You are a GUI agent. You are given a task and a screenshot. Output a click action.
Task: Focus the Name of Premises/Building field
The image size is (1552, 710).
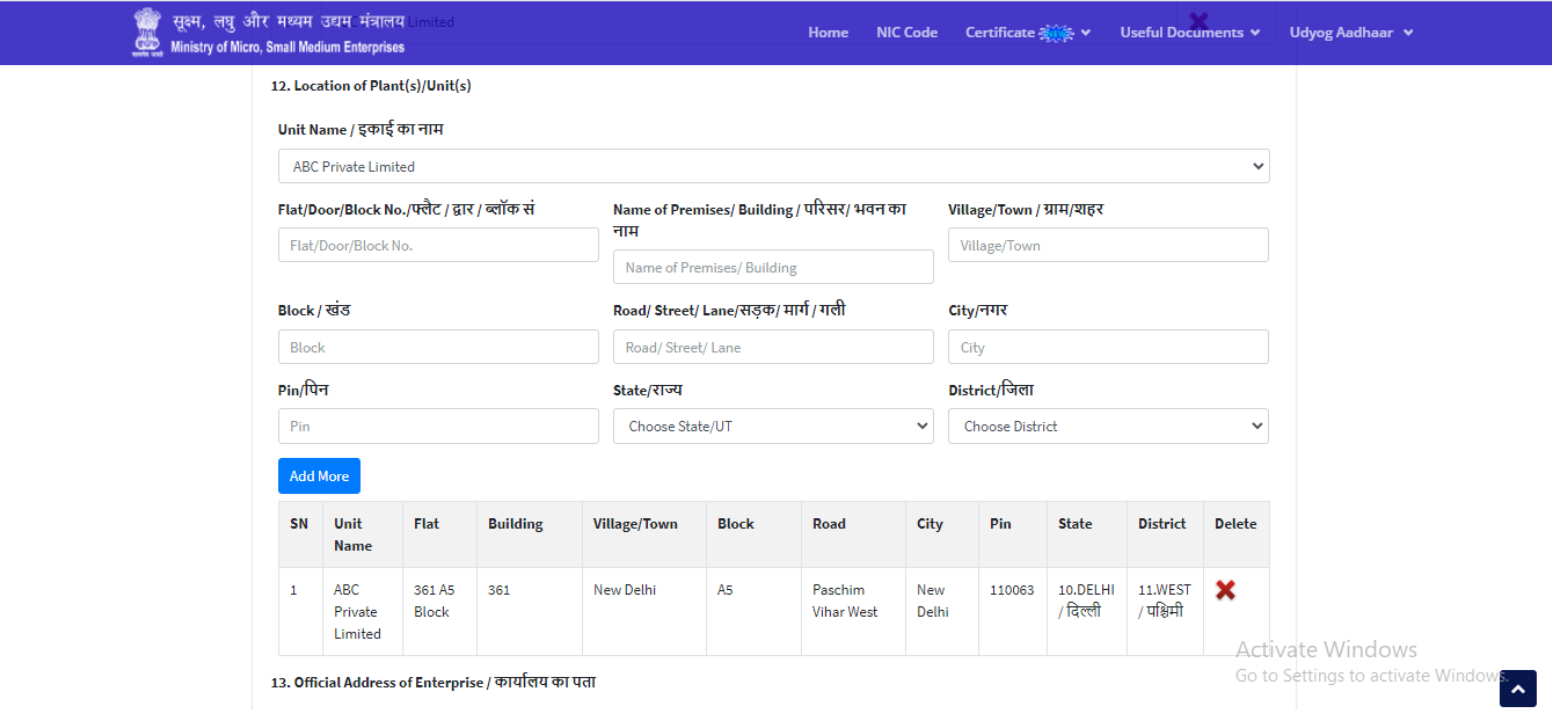773,267
